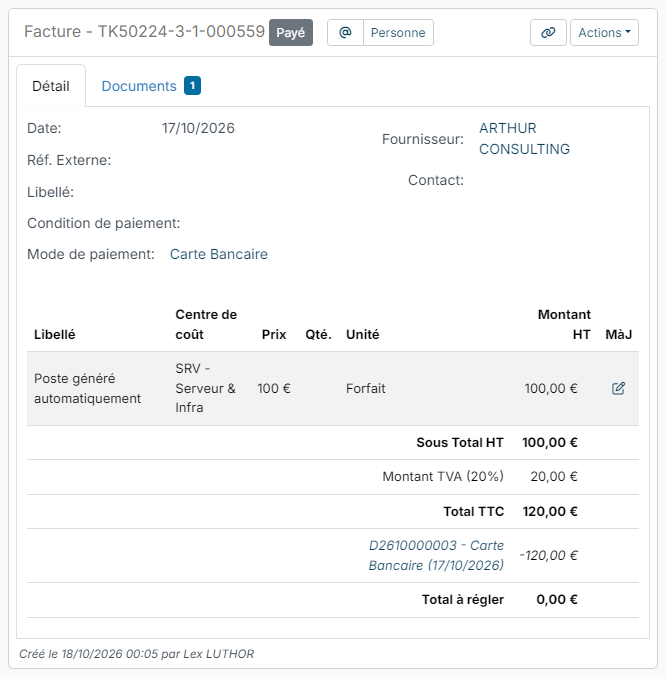Viewport: 666px width, 677px height.
Task: Click the Forfait unit cell
Action: click(x=365, y=388)
